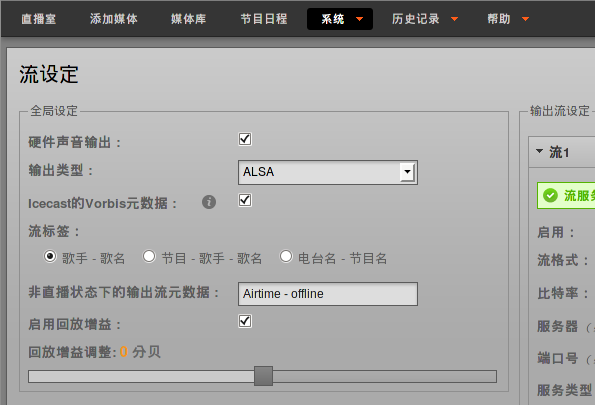
Task: Select the 歌手 - 歌名 radio option
Action: pos(50,256)
